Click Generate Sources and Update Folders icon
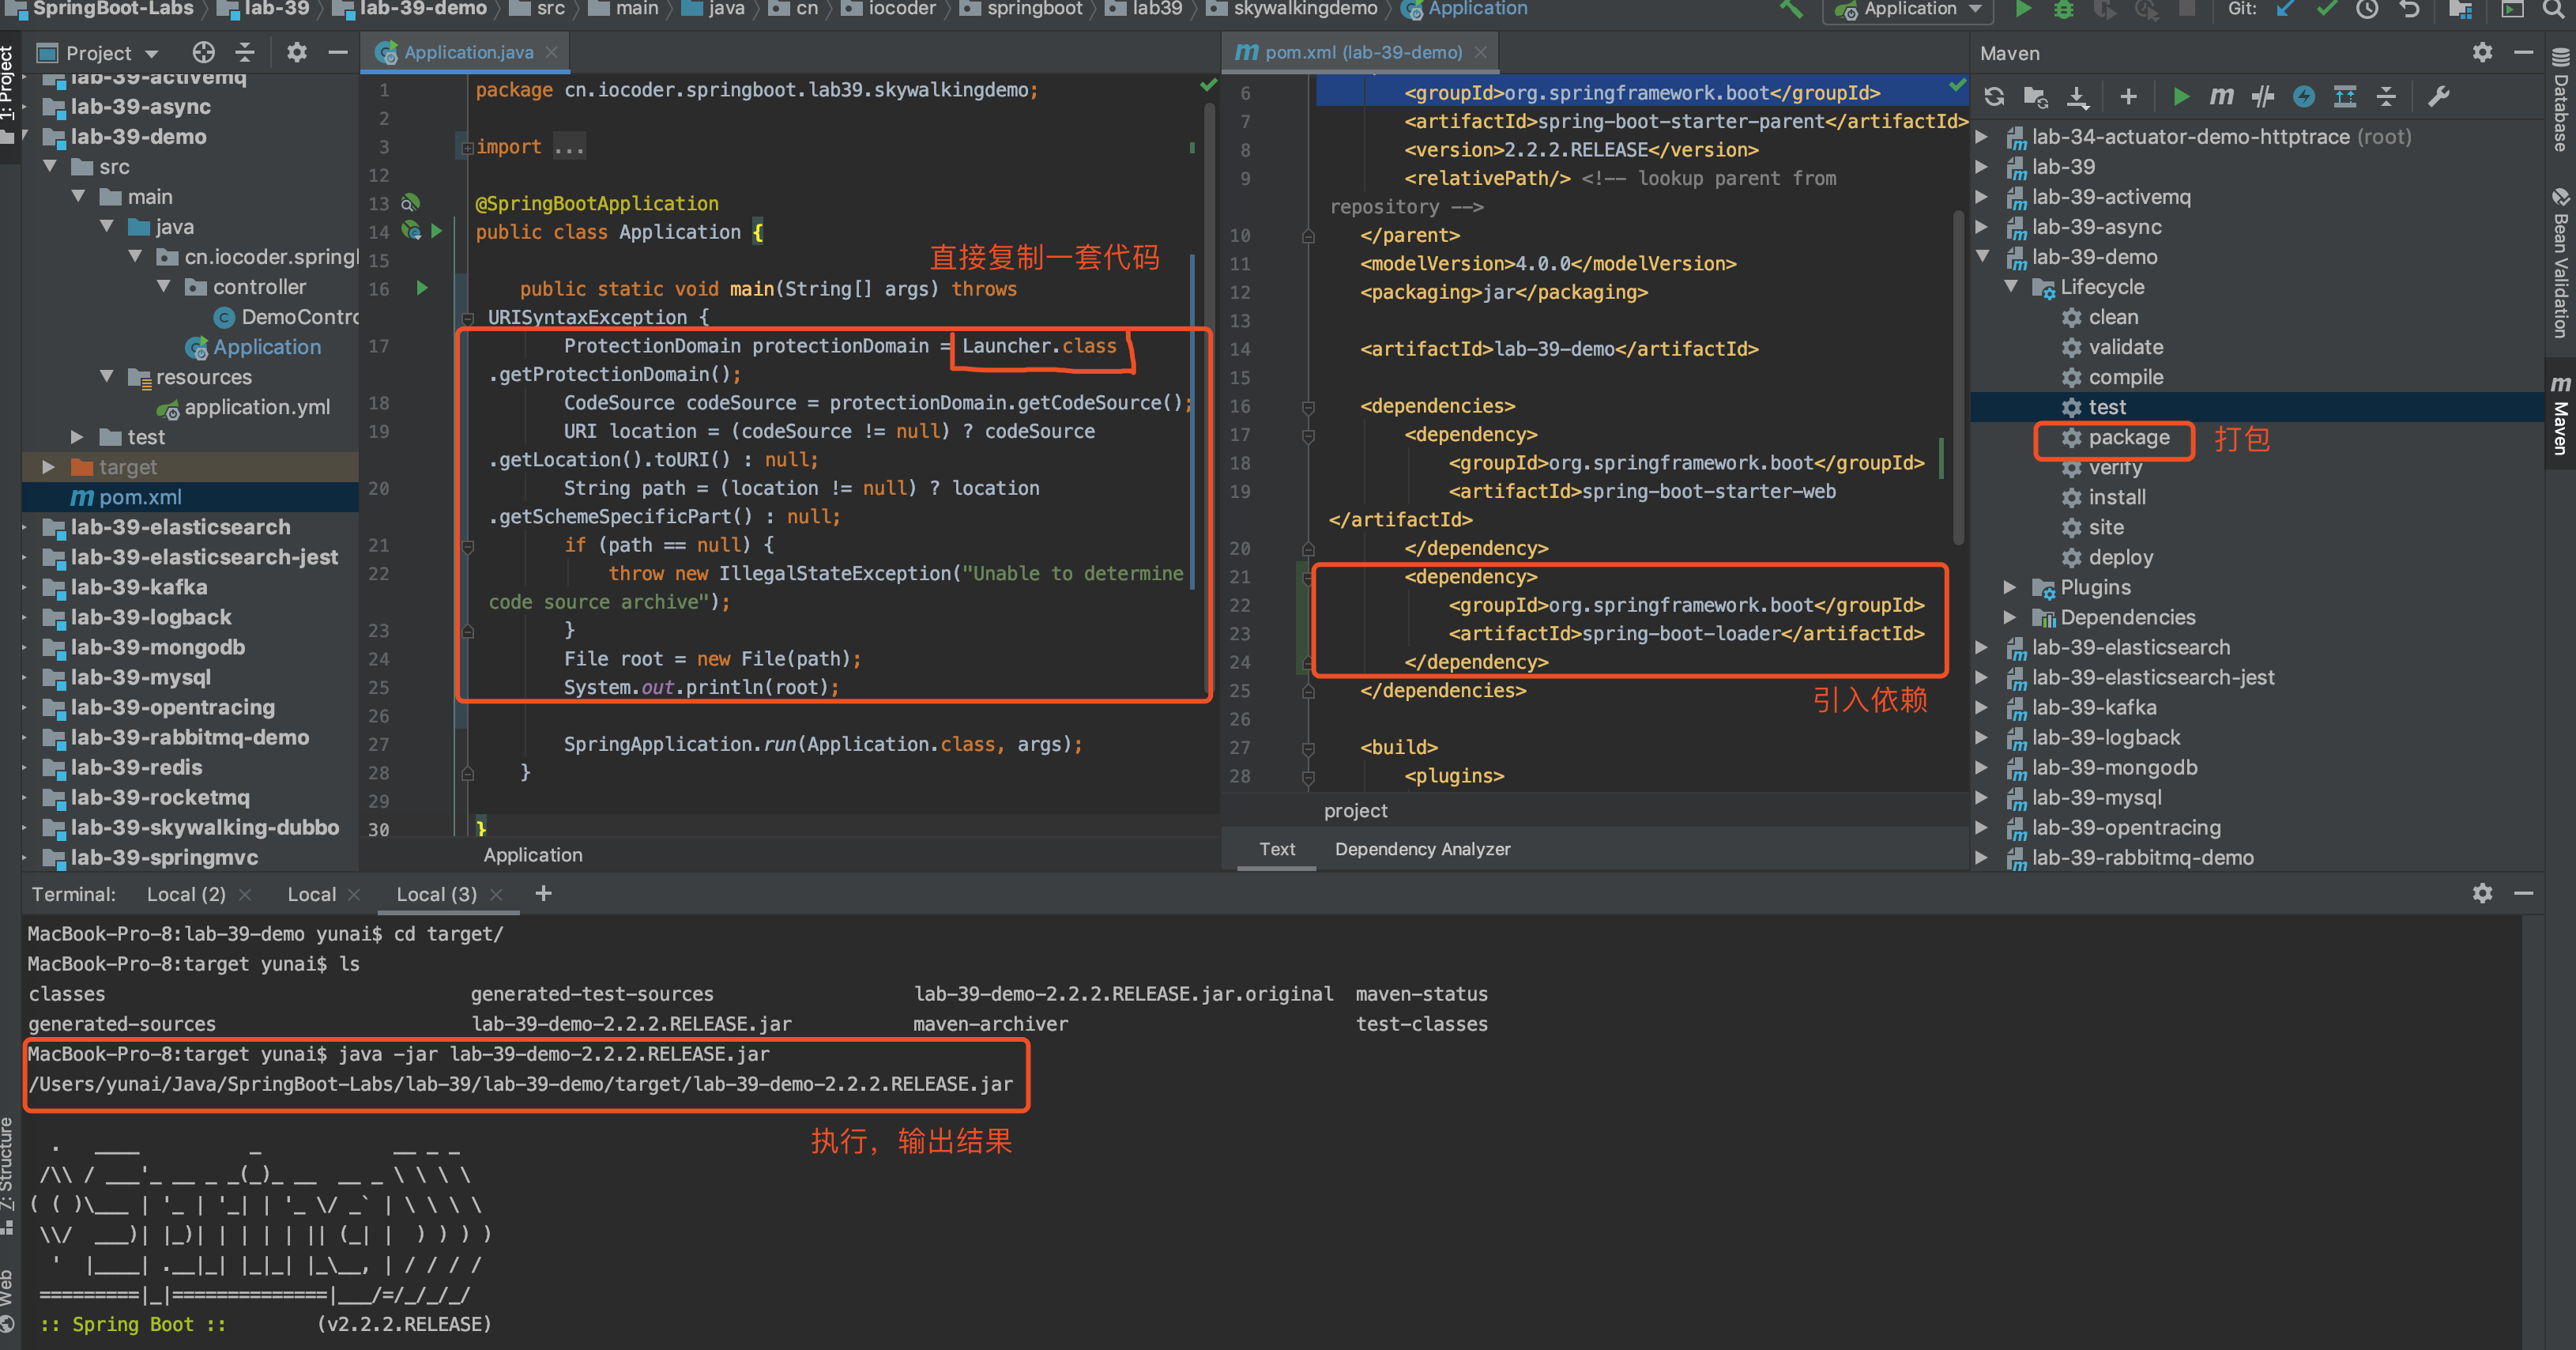This screenshot has width=2576, height=1350. [2035, 97]
